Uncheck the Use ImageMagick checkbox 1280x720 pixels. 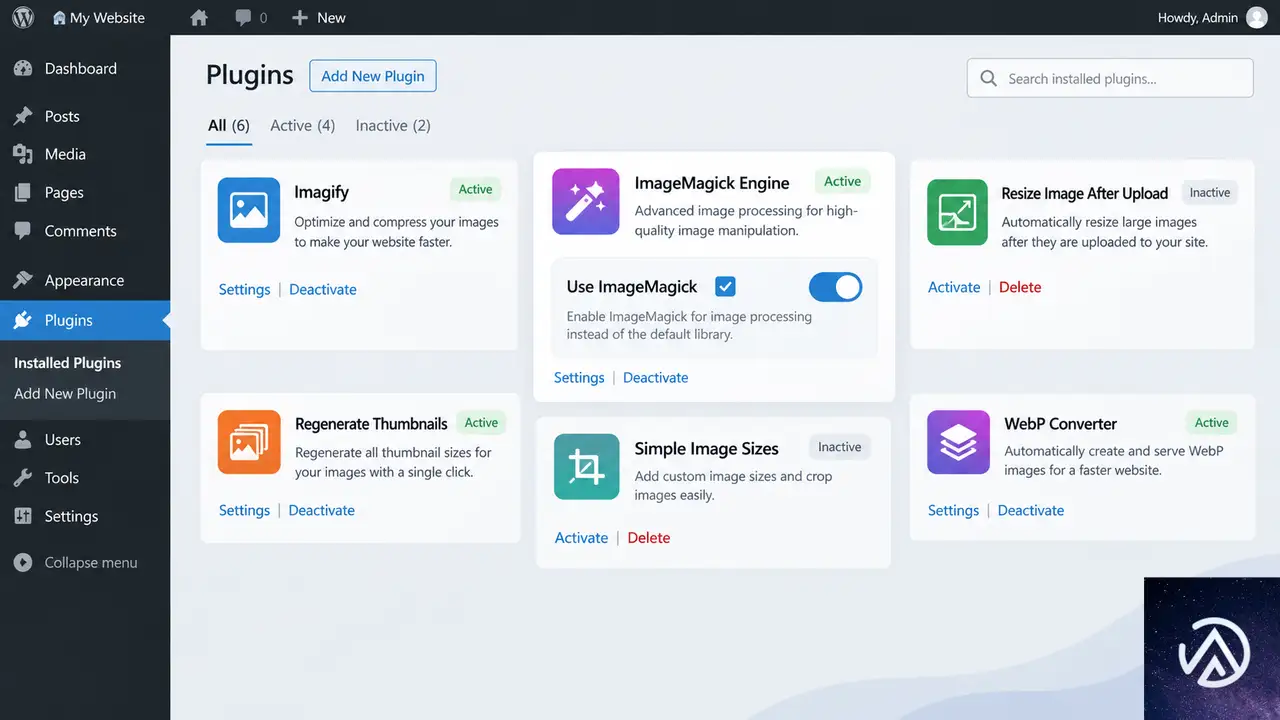point(726,287)
